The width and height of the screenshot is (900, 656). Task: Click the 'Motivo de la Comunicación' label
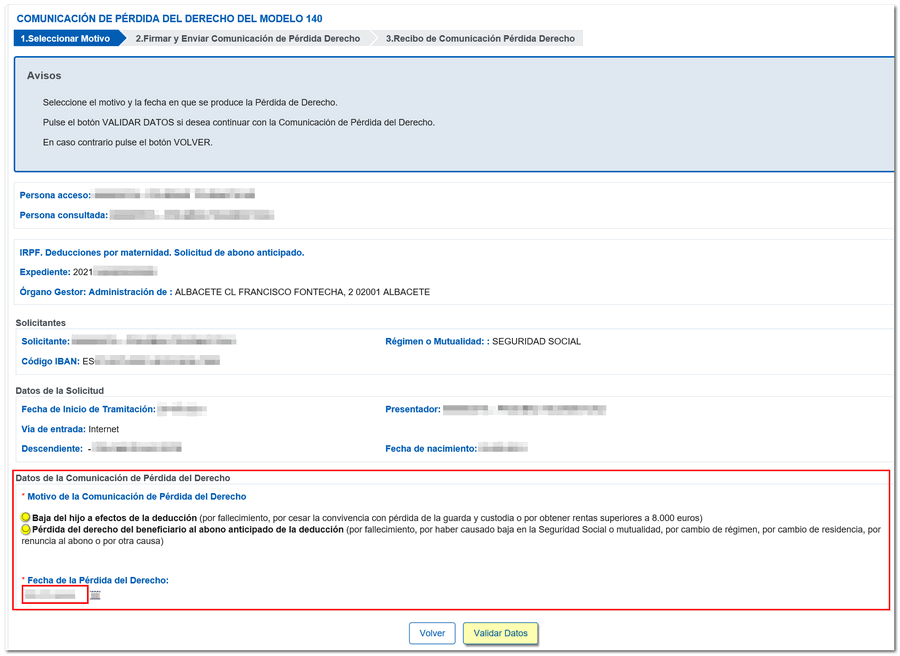[136, 497]
